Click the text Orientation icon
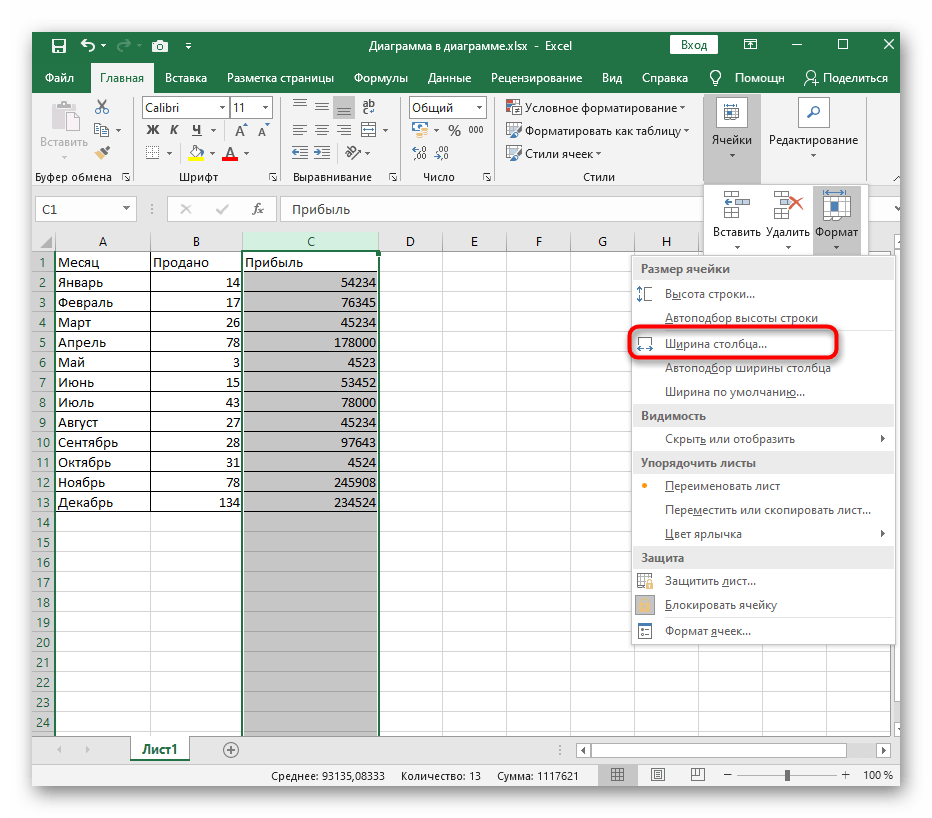This screenshot has height=818, width=932. click(353, 153)
